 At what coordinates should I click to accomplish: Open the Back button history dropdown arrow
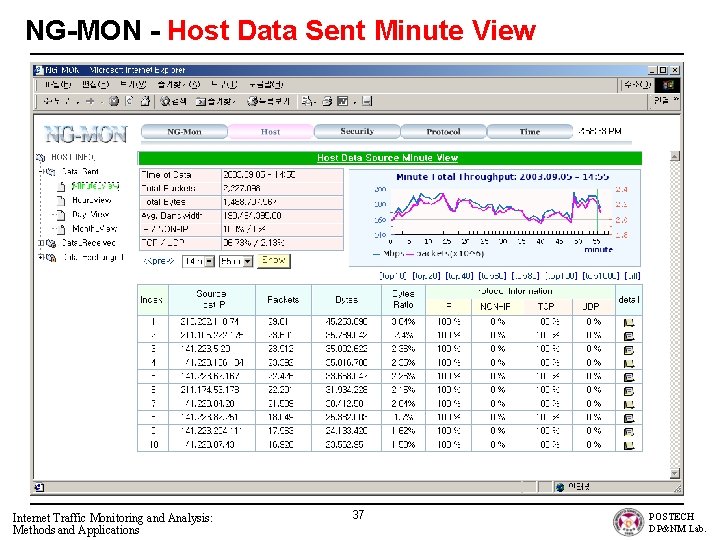[77, 101]
